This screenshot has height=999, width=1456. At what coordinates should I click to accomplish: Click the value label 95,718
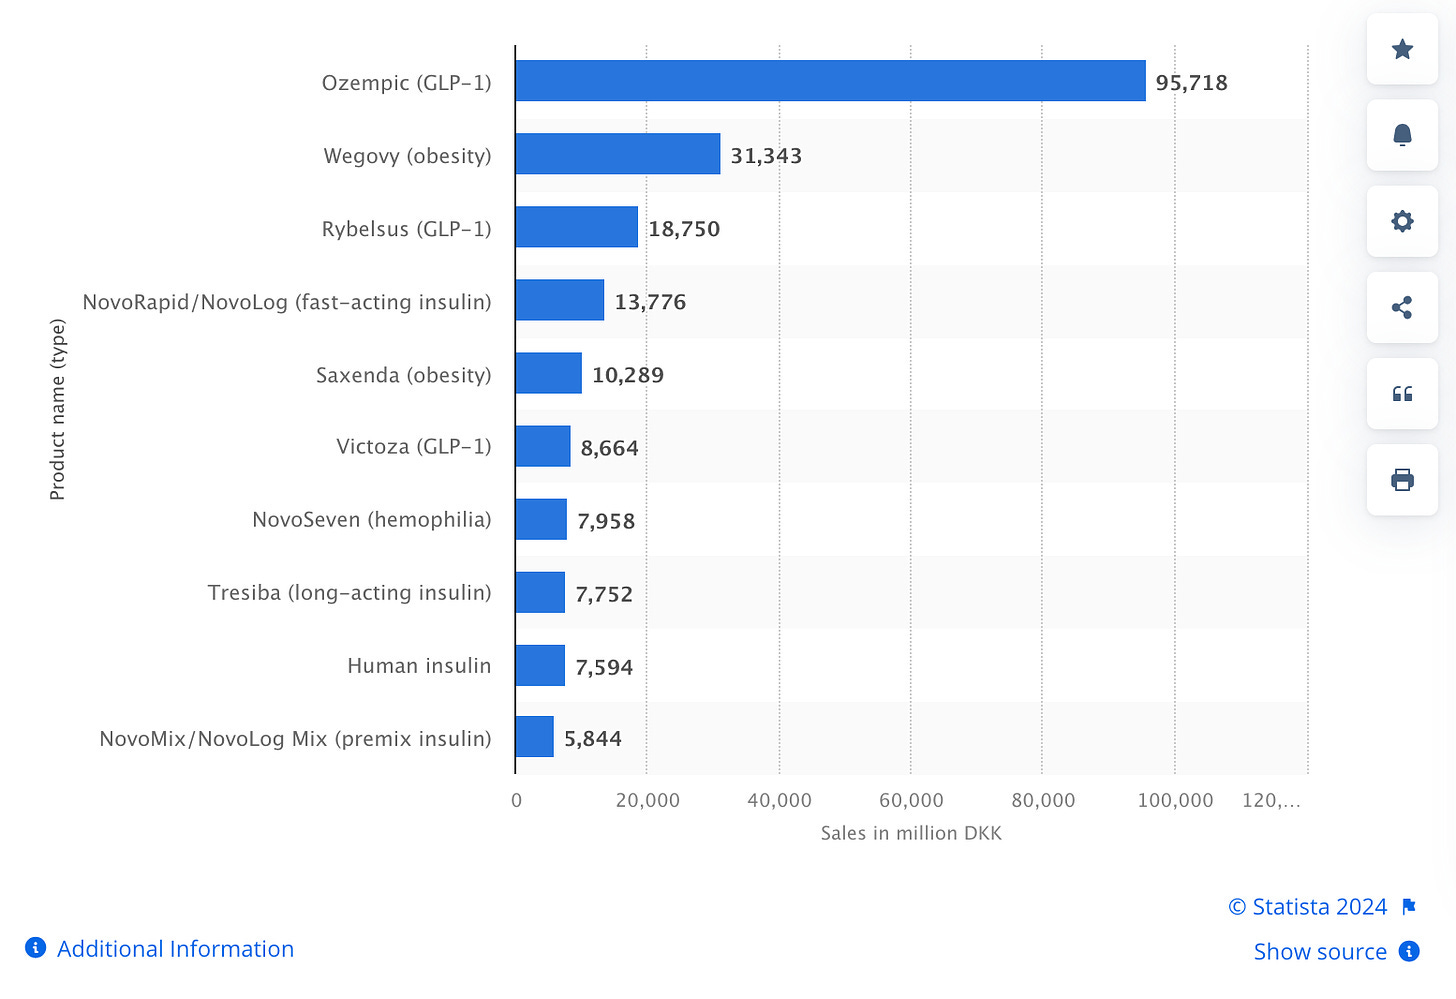(1191, 83)
